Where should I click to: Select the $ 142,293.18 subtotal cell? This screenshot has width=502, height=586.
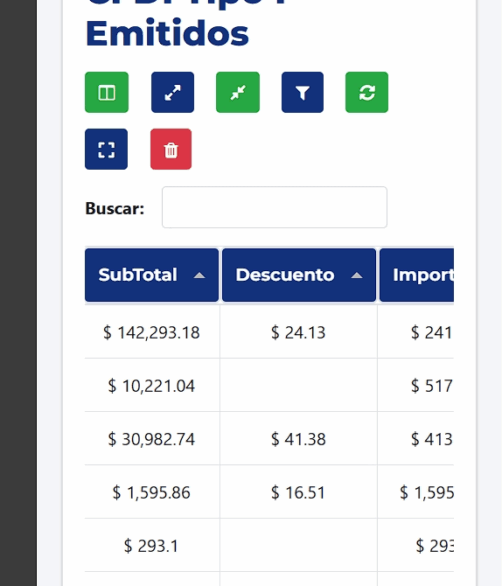click(152, 332)
